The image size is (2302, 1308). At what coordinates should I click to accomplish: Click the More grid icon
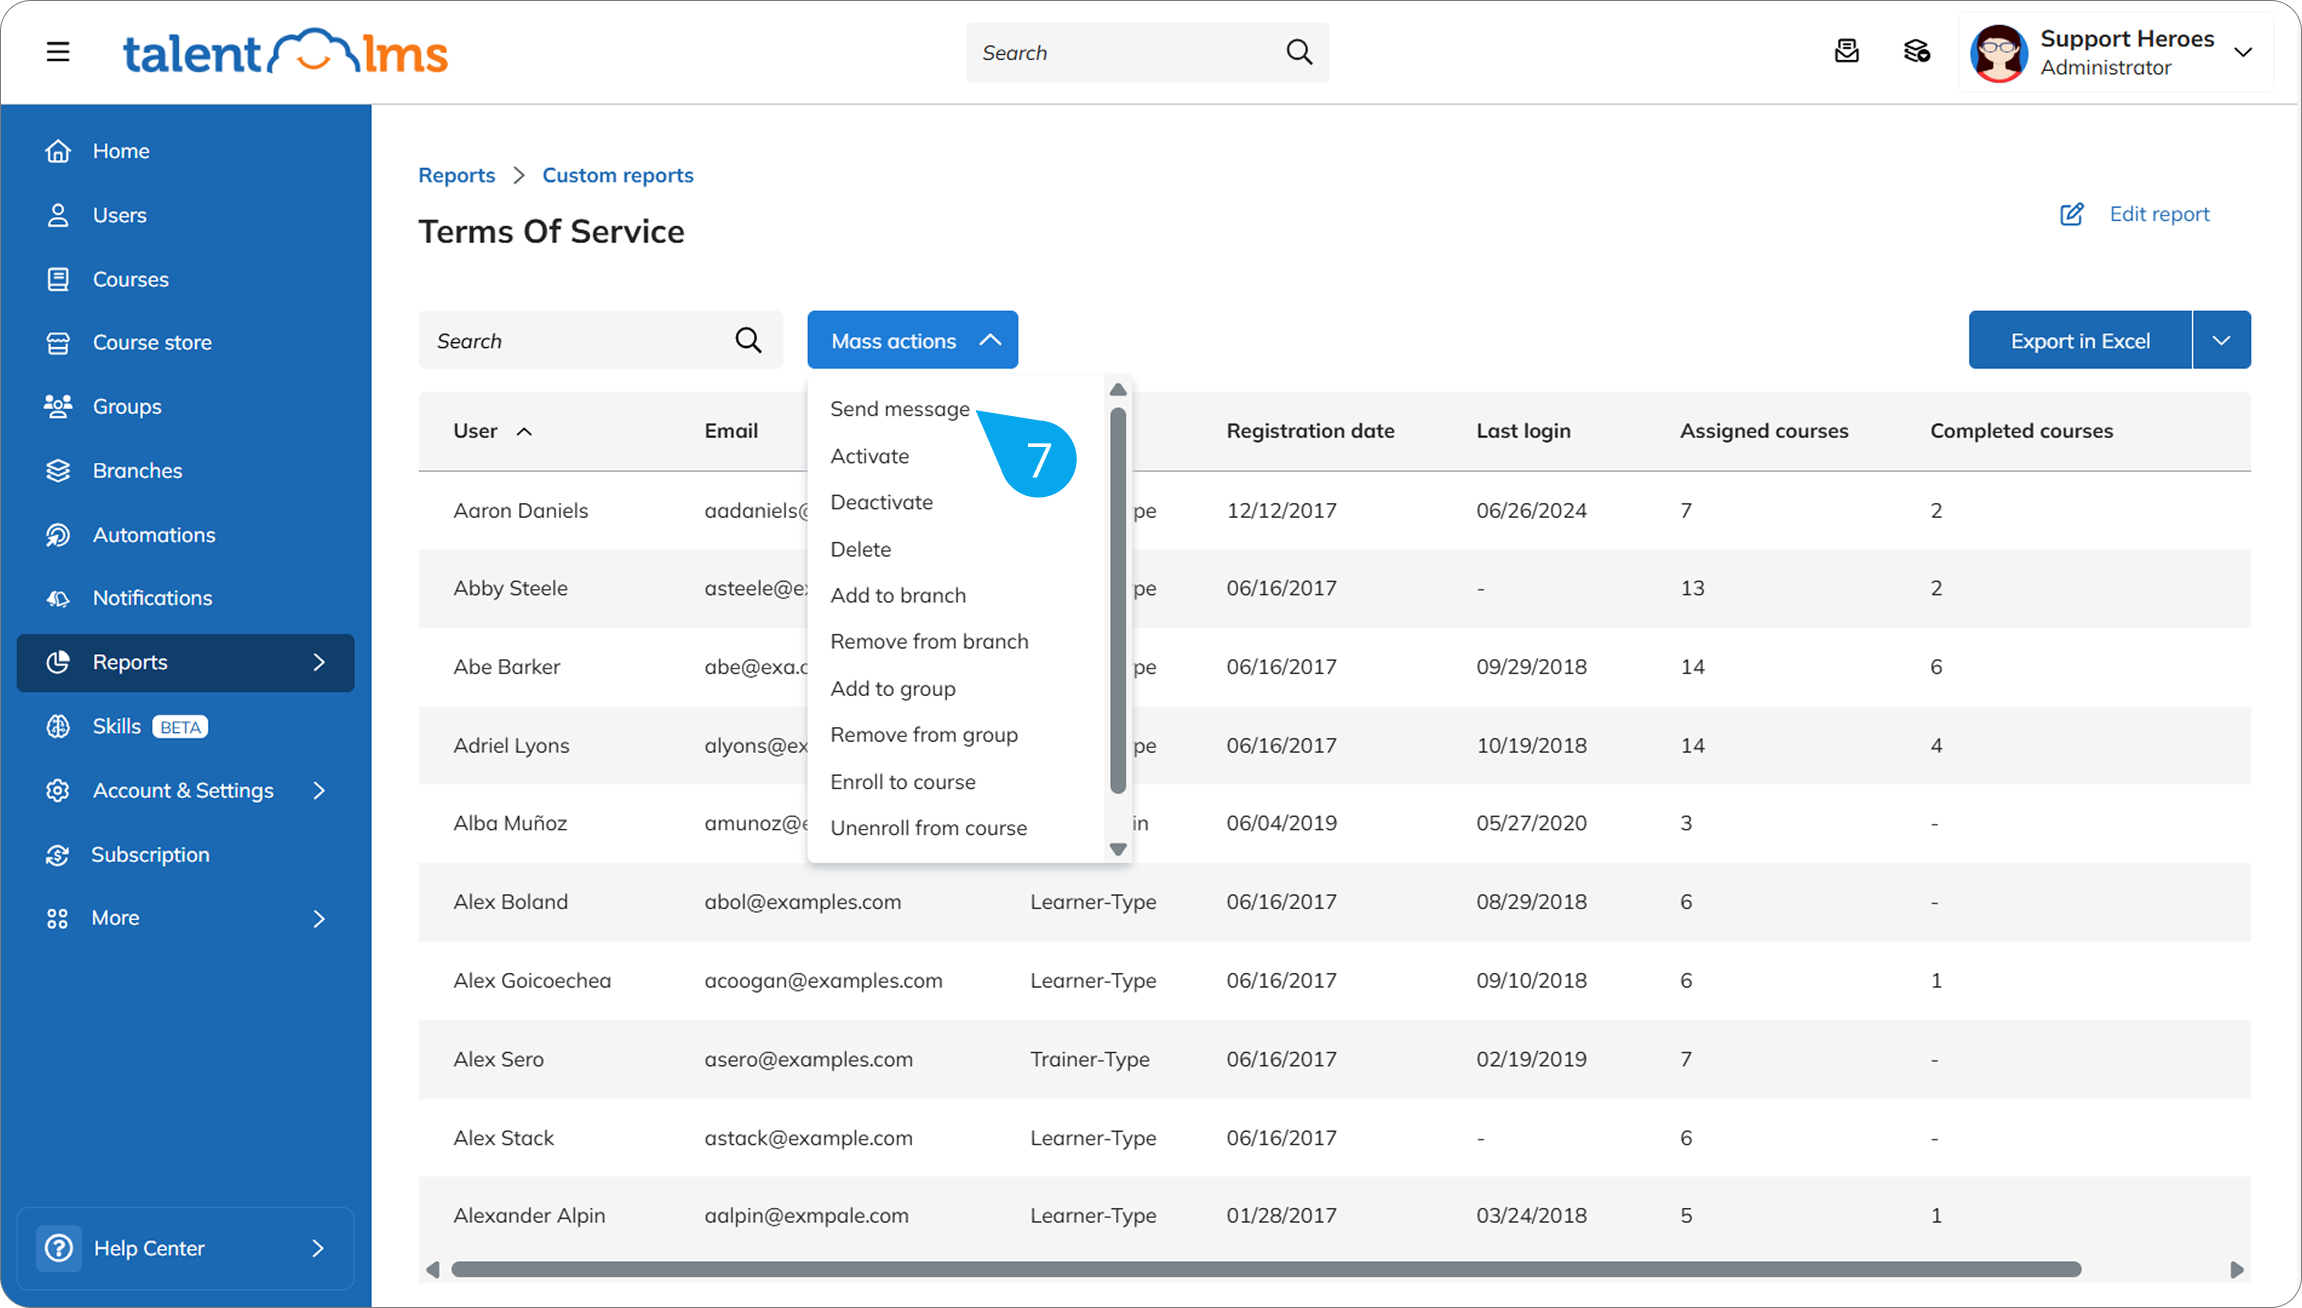click(58, 918)
